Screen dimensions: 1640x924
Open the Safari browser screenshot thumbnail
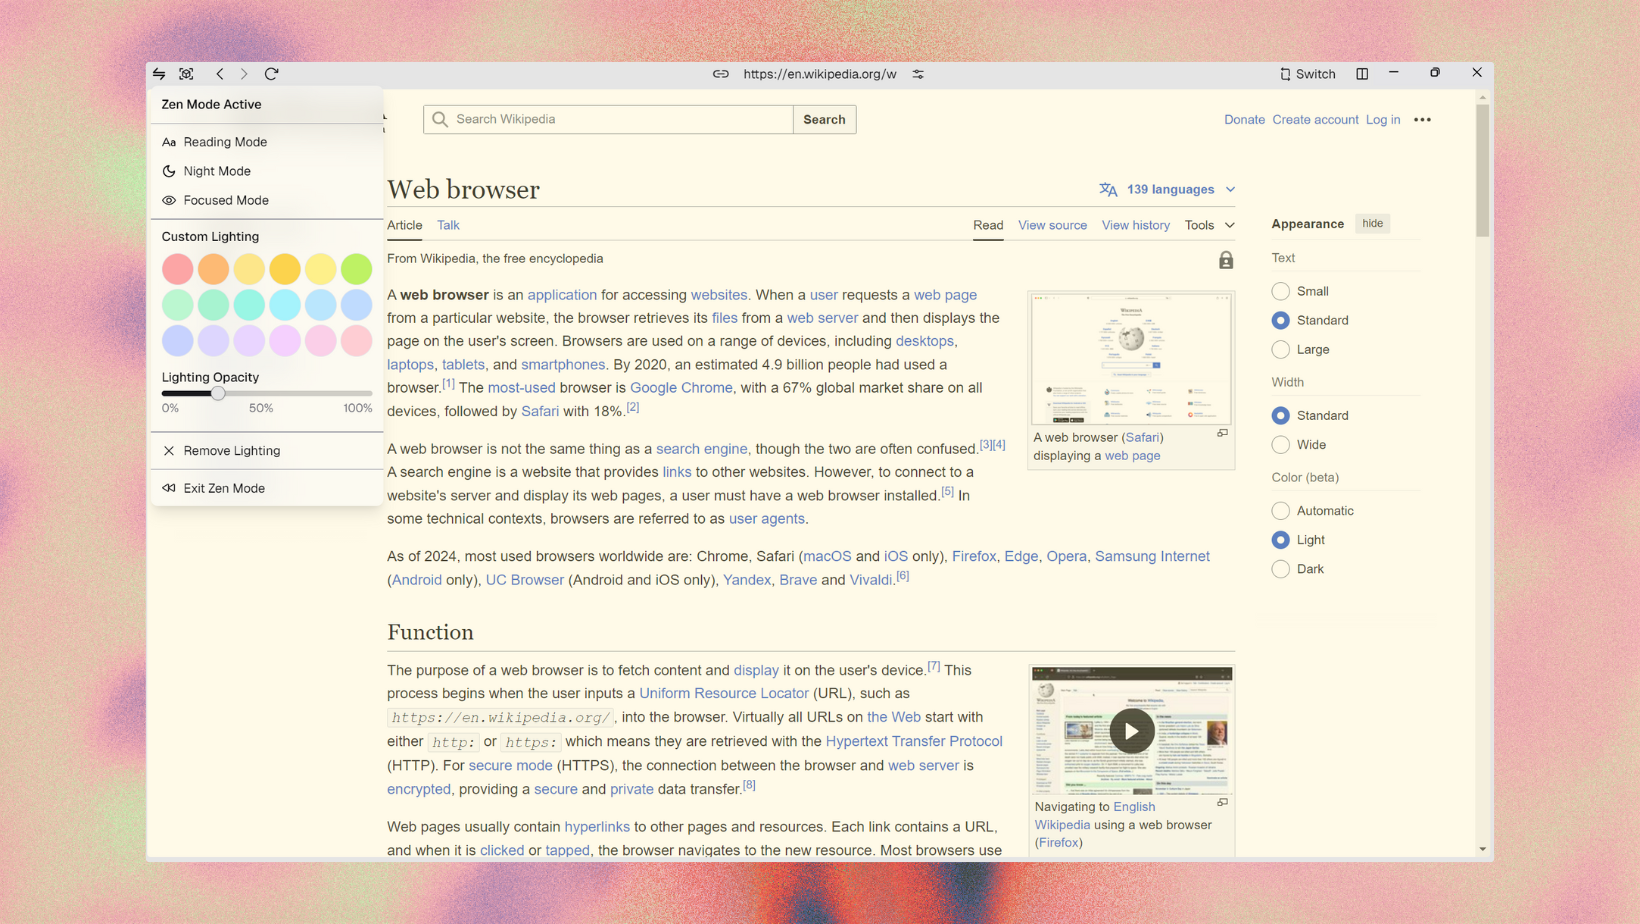(1131, 359)
